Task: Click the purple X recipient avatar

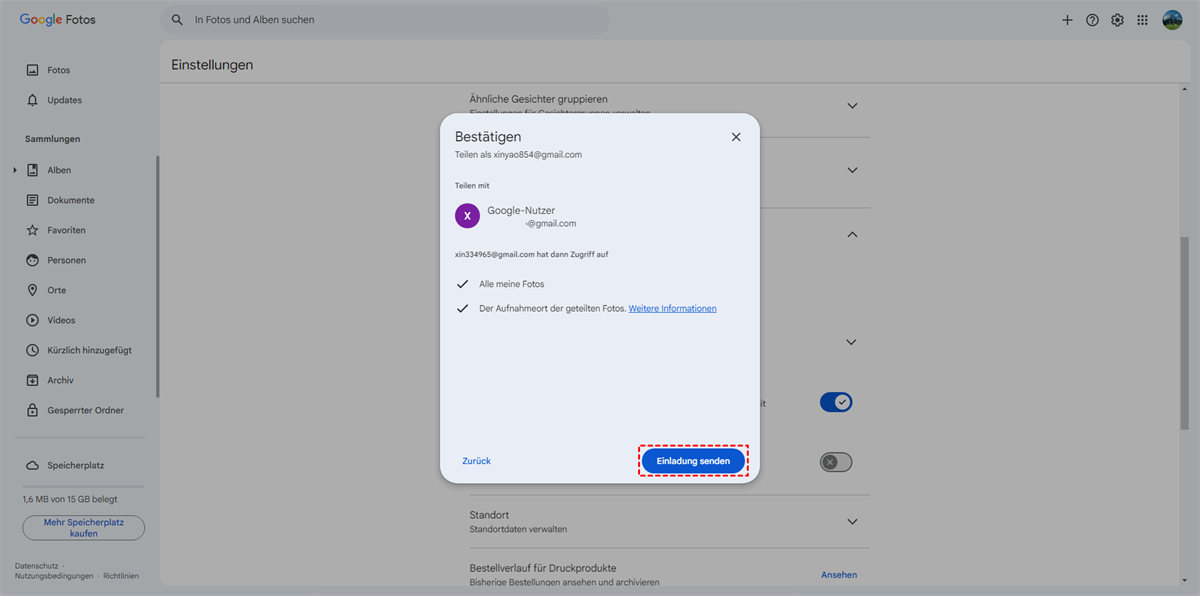Action: pyautogui.click(x=467, y=216)
